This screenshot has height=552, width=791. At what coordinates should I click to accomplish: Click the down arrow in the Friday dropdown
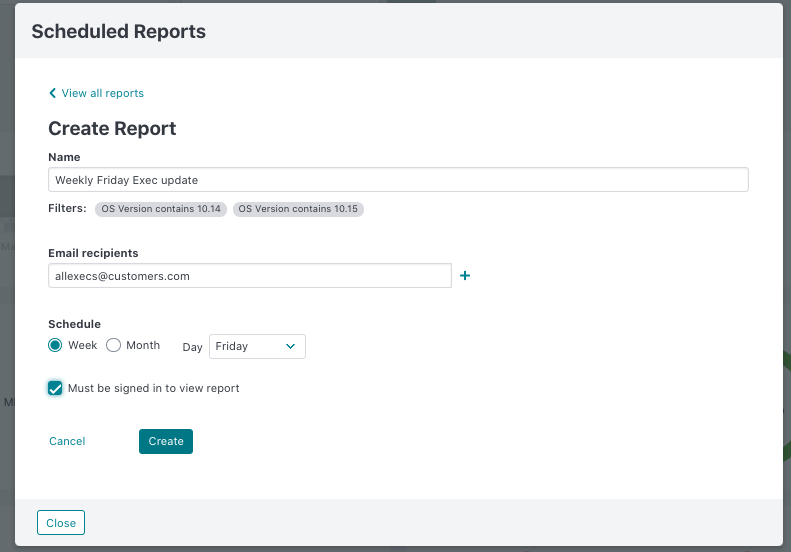[x=291, y=347]
